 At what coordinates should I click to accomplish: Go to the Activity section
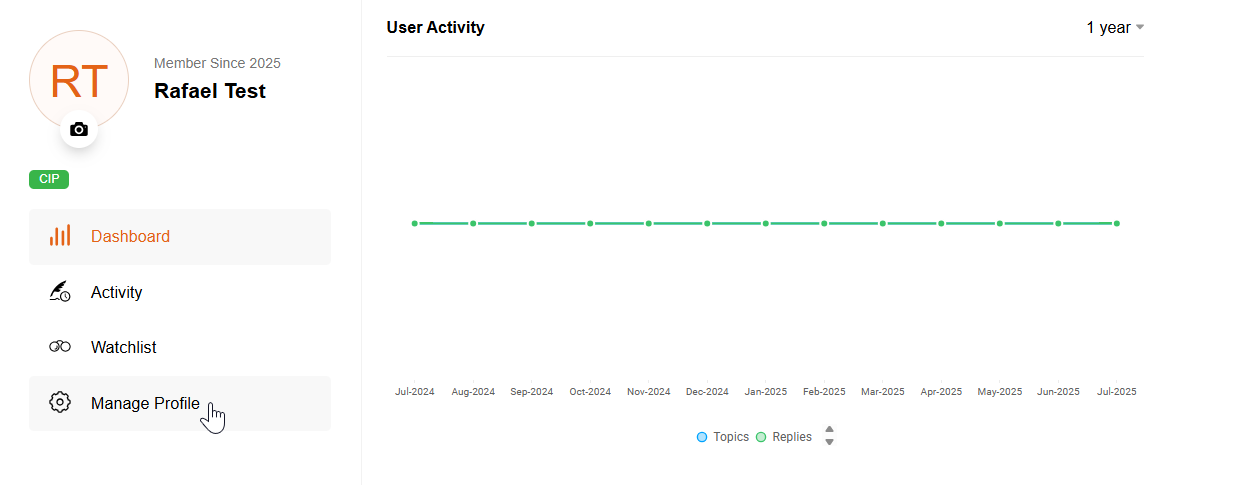(116, 292)
